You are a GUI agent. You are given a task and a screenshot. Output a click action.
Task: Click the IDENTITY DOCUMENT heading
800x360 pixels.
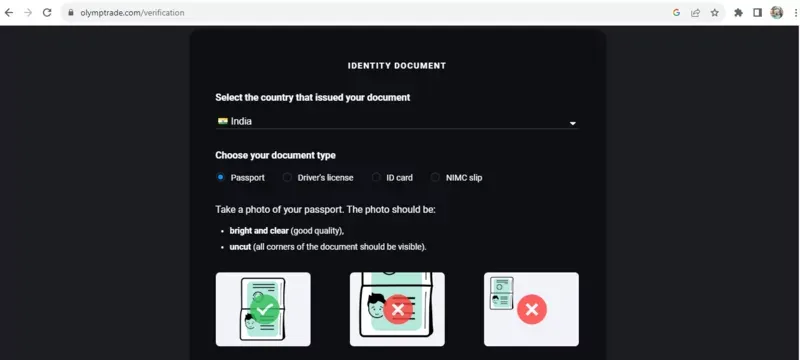point(397,66)
